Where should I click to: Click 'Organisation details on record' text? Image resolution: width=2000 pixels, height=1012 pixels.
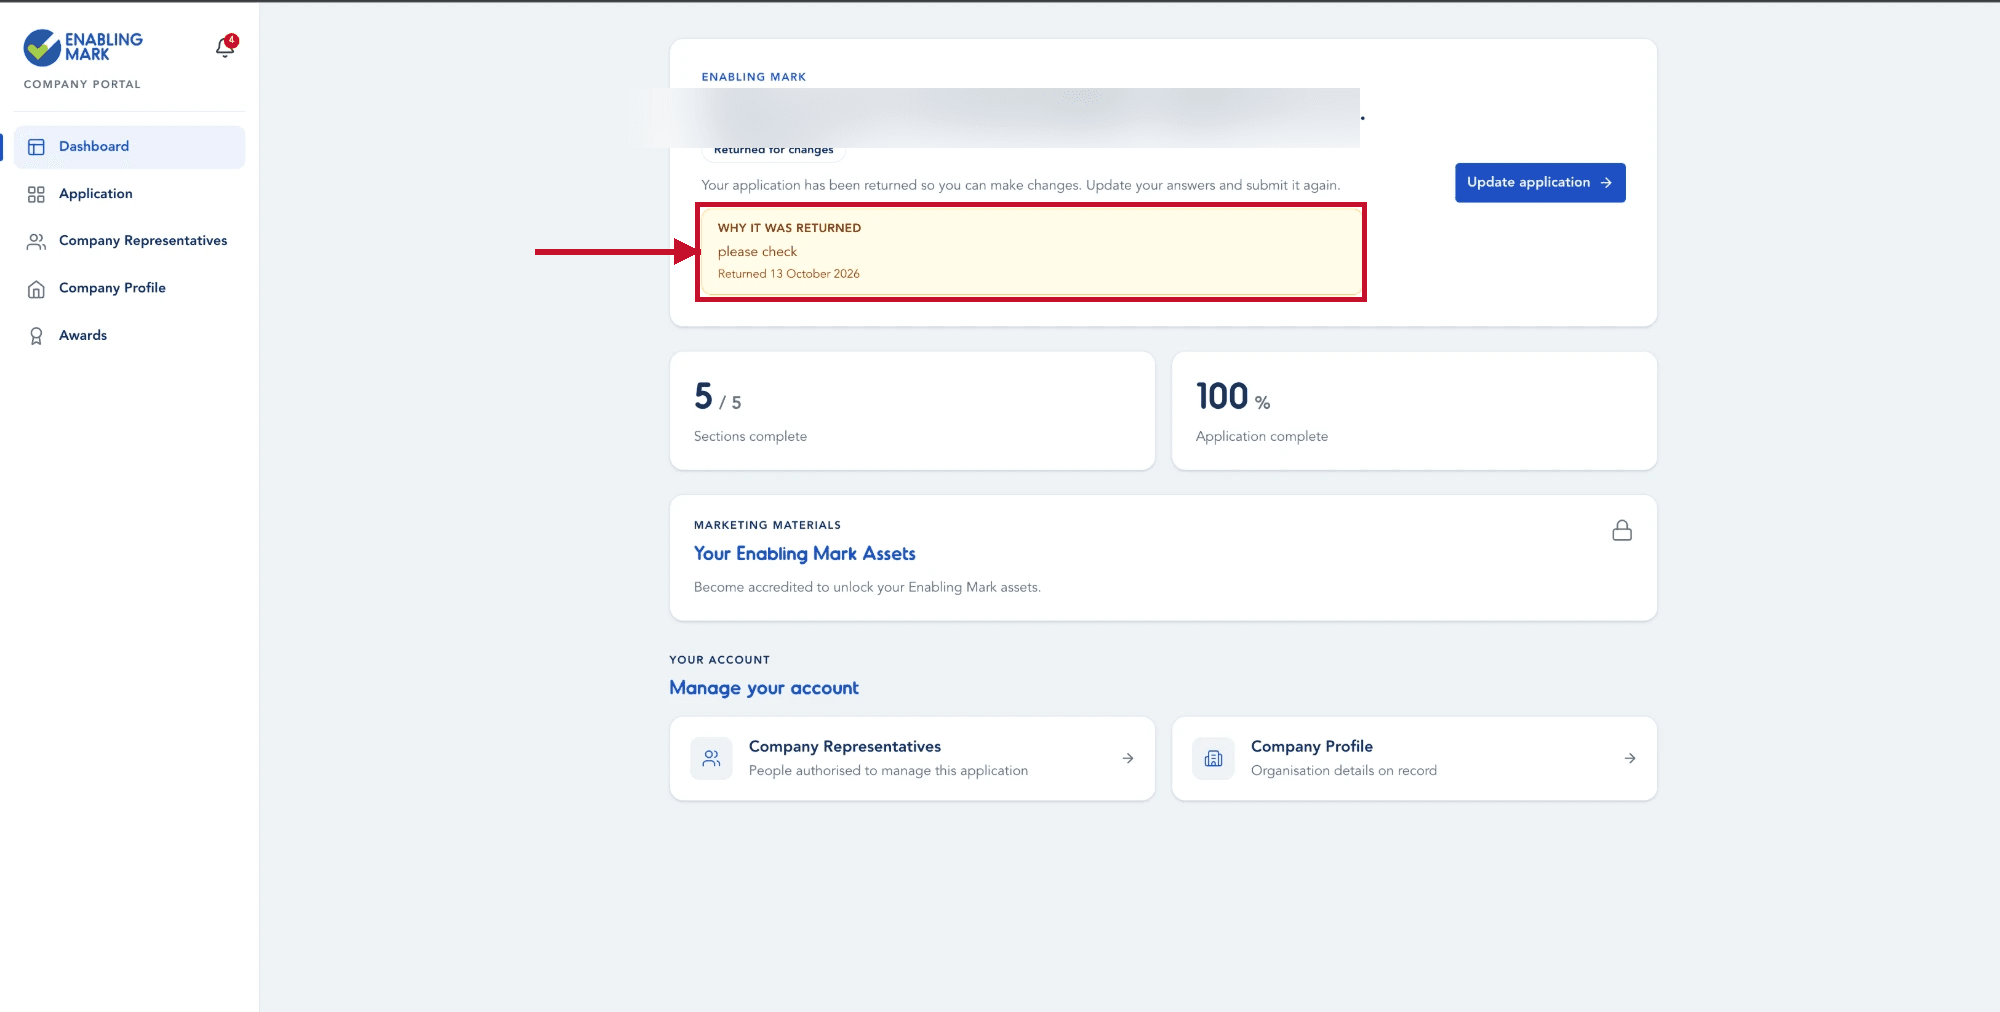coord(1344,770)
